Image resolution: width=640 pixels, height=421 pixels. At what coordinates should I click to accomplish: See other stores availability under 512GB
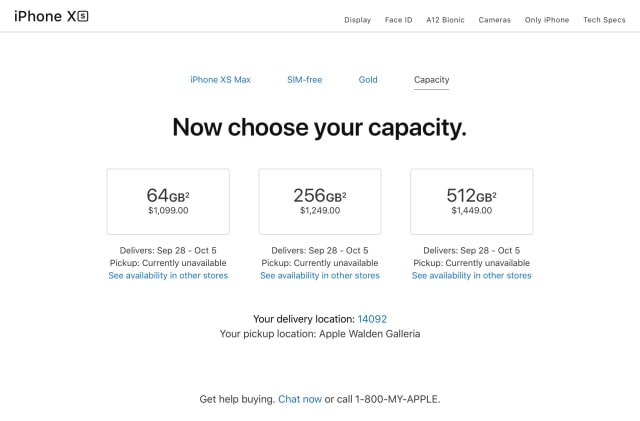(471, 276)
